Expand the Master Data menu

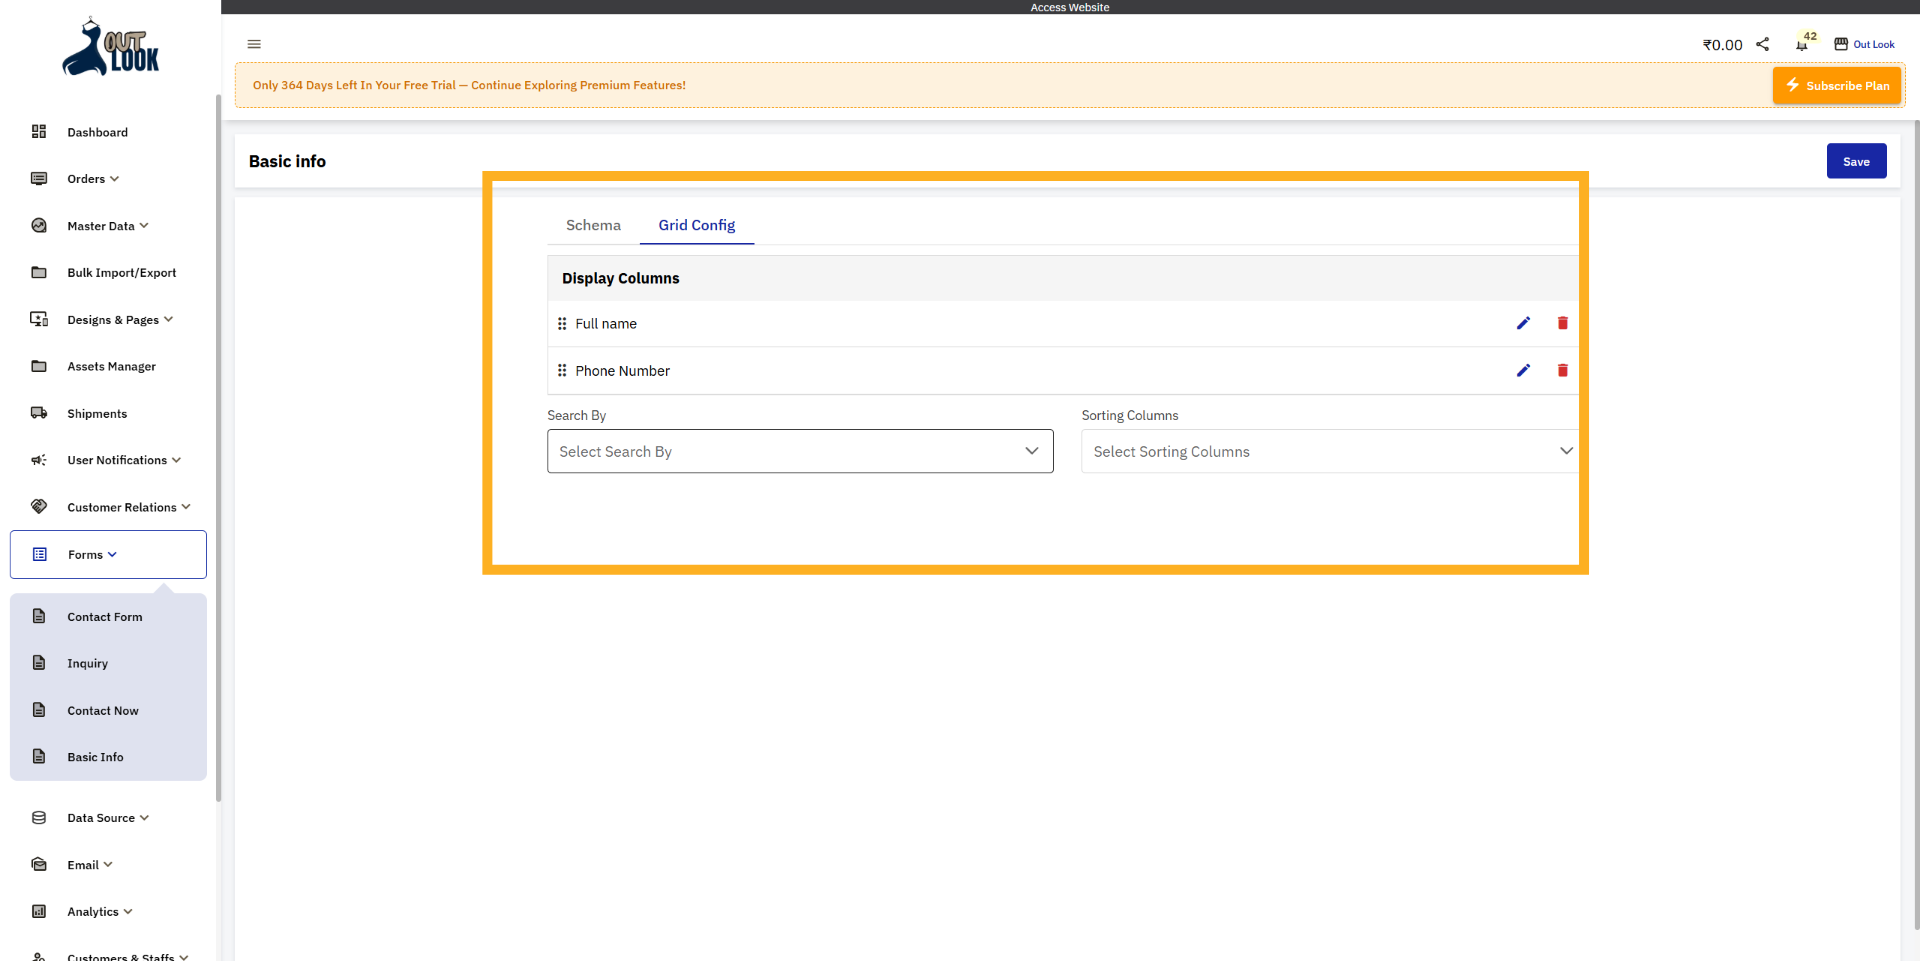[x=107, y=226]
